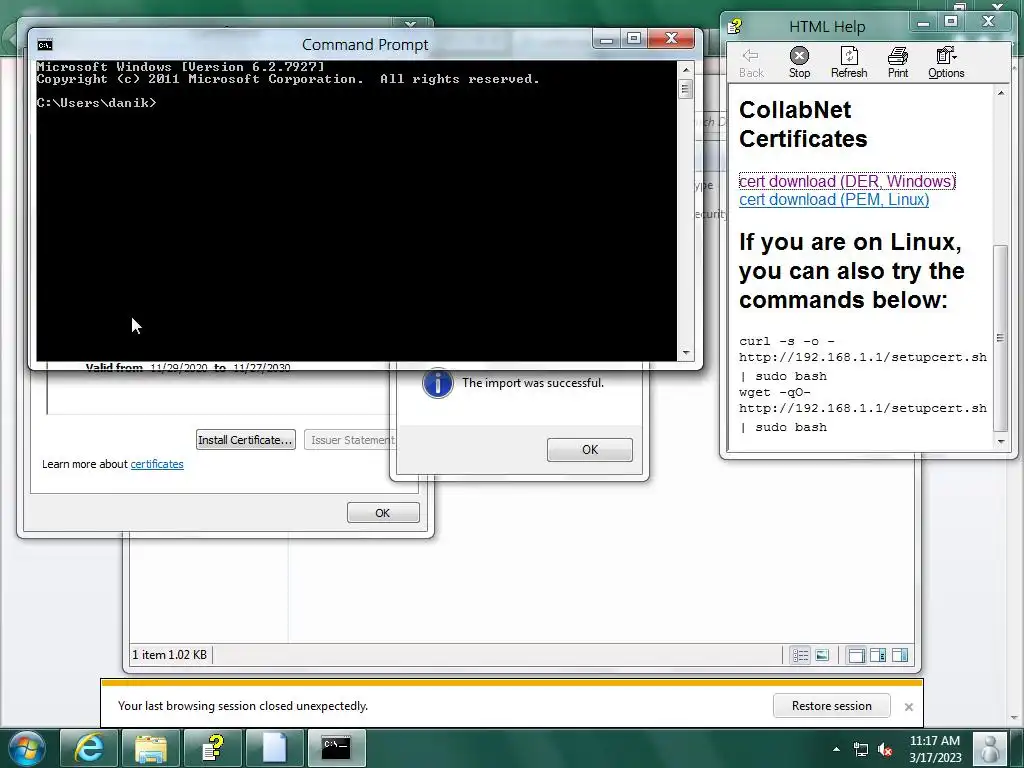Print the HTML Help topic
This screenshot has width=1024, height=768.
pos(898,63)
